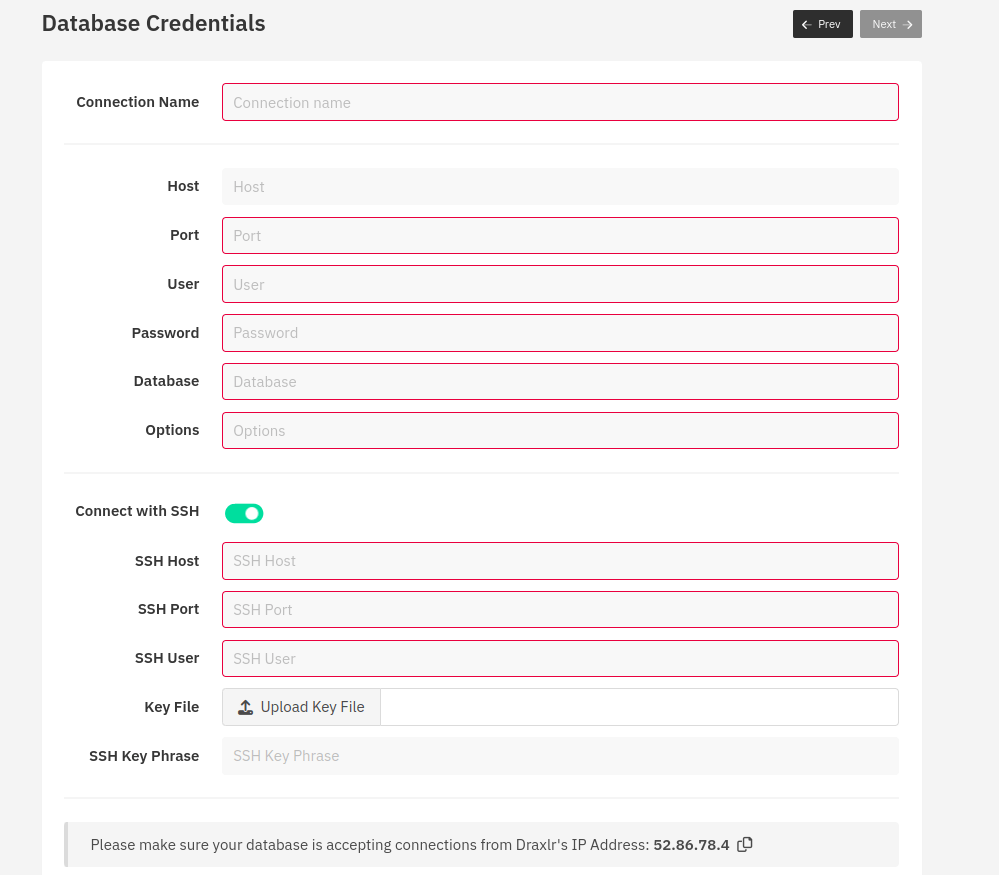Click the Connect with SSH label

[x=137, y=511]
